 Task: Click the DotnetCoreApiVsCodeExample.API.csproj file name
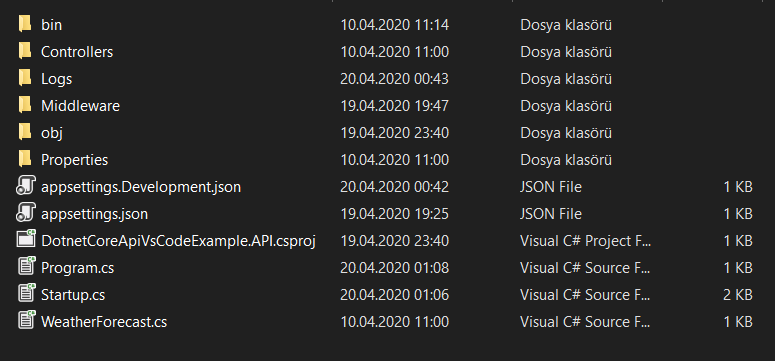tap(178, 241)
